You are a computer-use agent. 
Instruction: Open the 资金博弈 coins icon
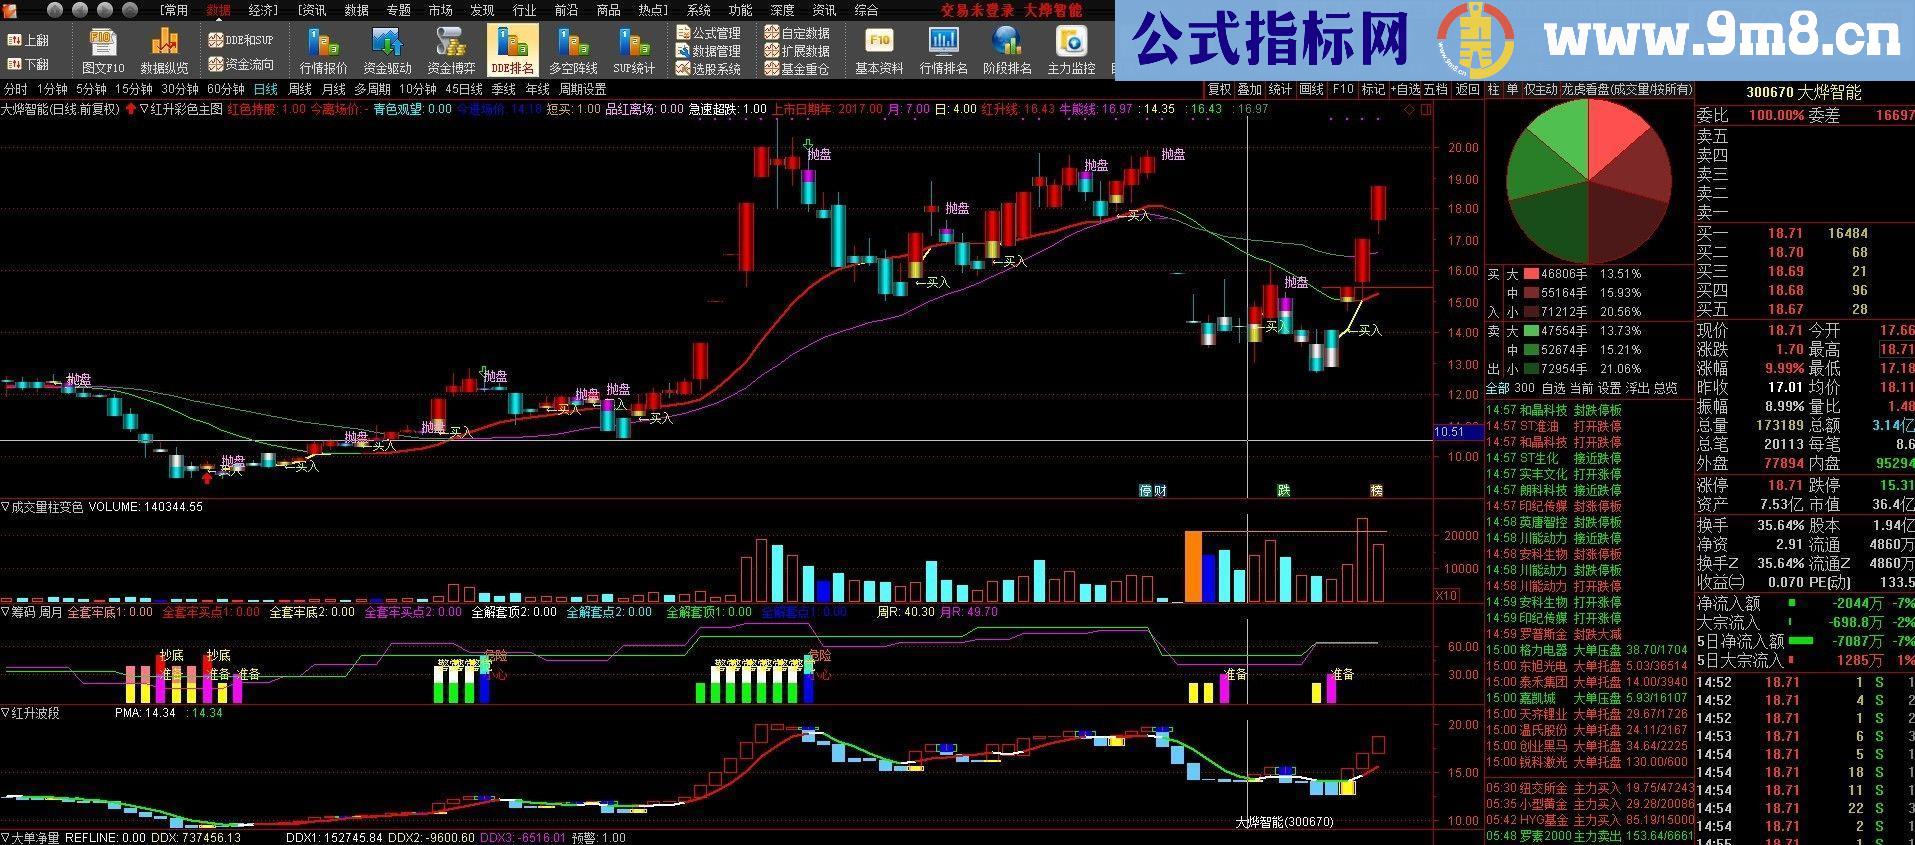(451, 50)
